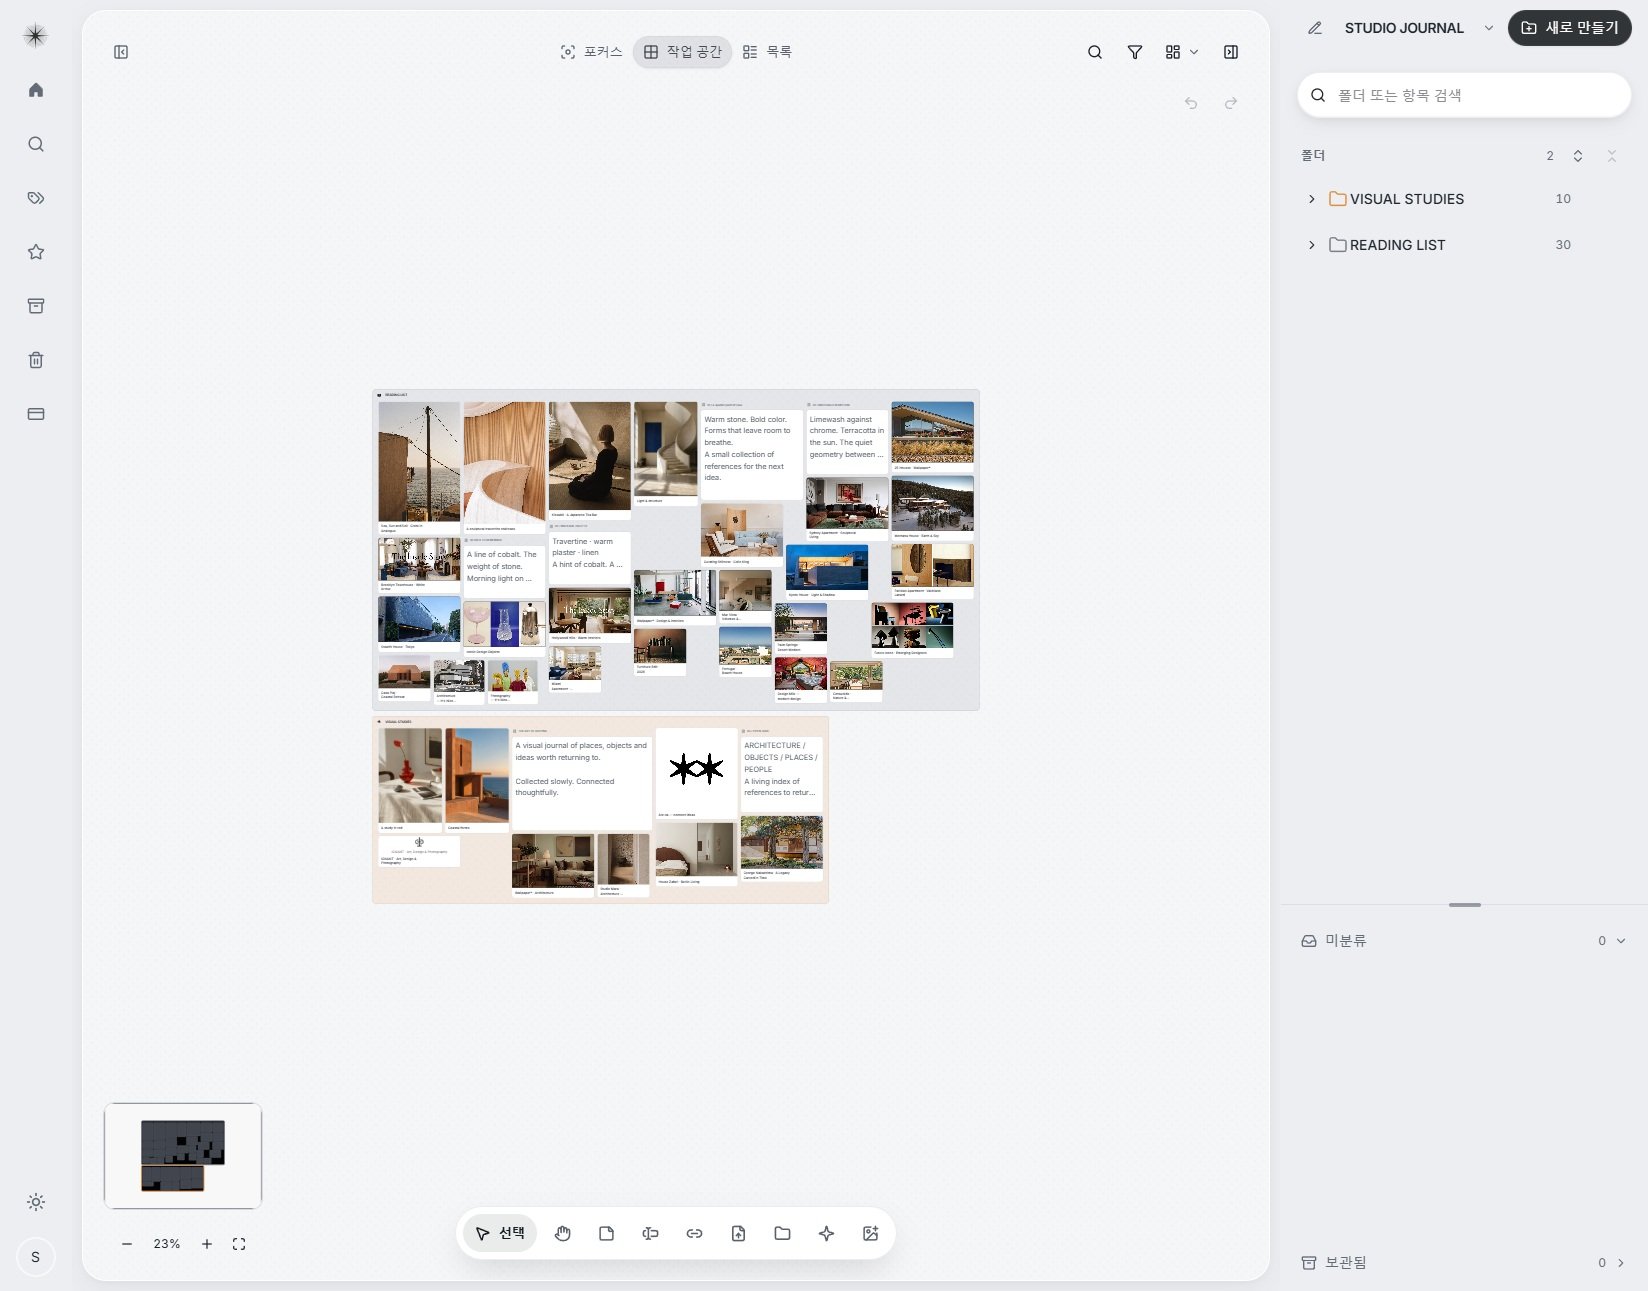Click the 23% zoom level
The image size is (1648, 1291).
click(x=167, y=1244)
